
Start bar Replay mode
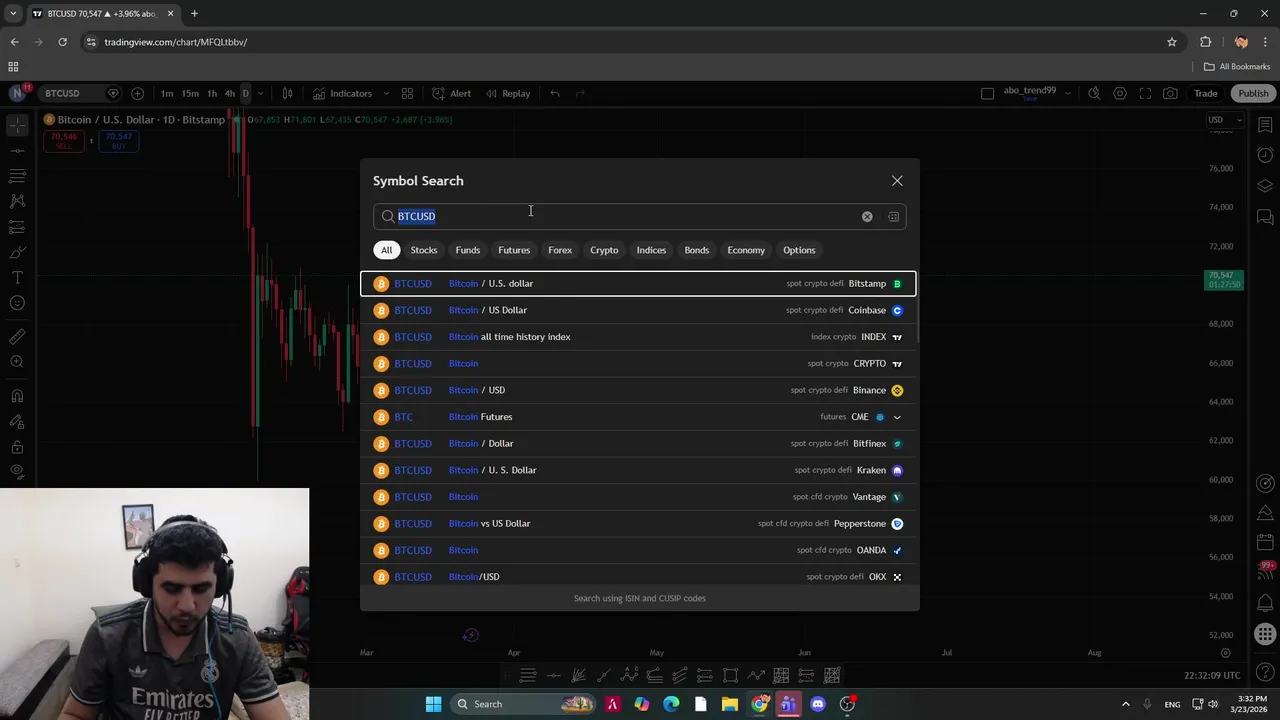coord(508,93)
